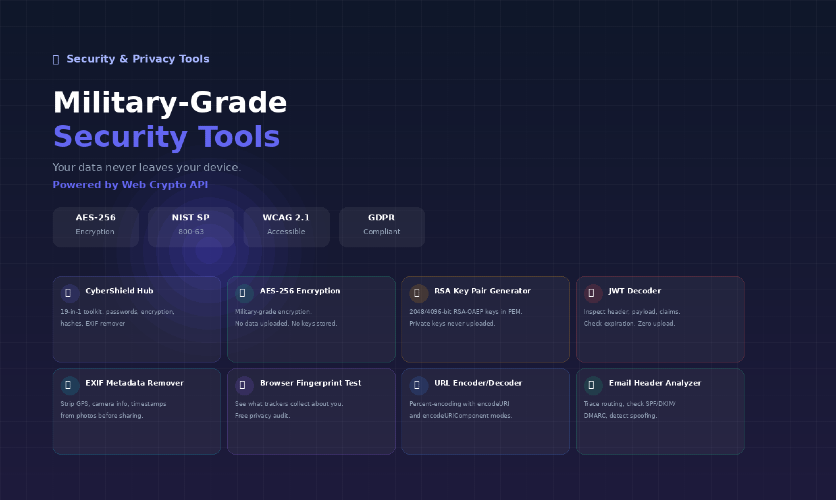Click 'DMARC, detect spoofing.' text
The height and width of the screenshot is (500, 836).
[620, 416]
